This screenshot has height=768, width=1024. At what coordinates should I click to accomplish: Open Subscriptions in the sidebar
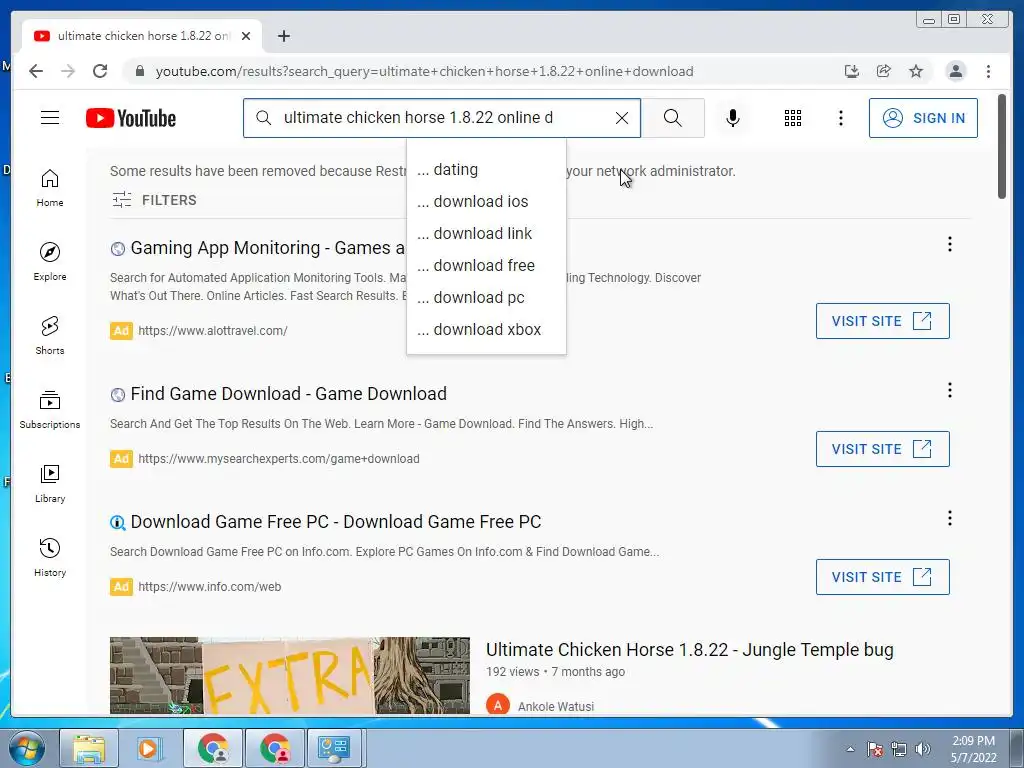(50, 409)
